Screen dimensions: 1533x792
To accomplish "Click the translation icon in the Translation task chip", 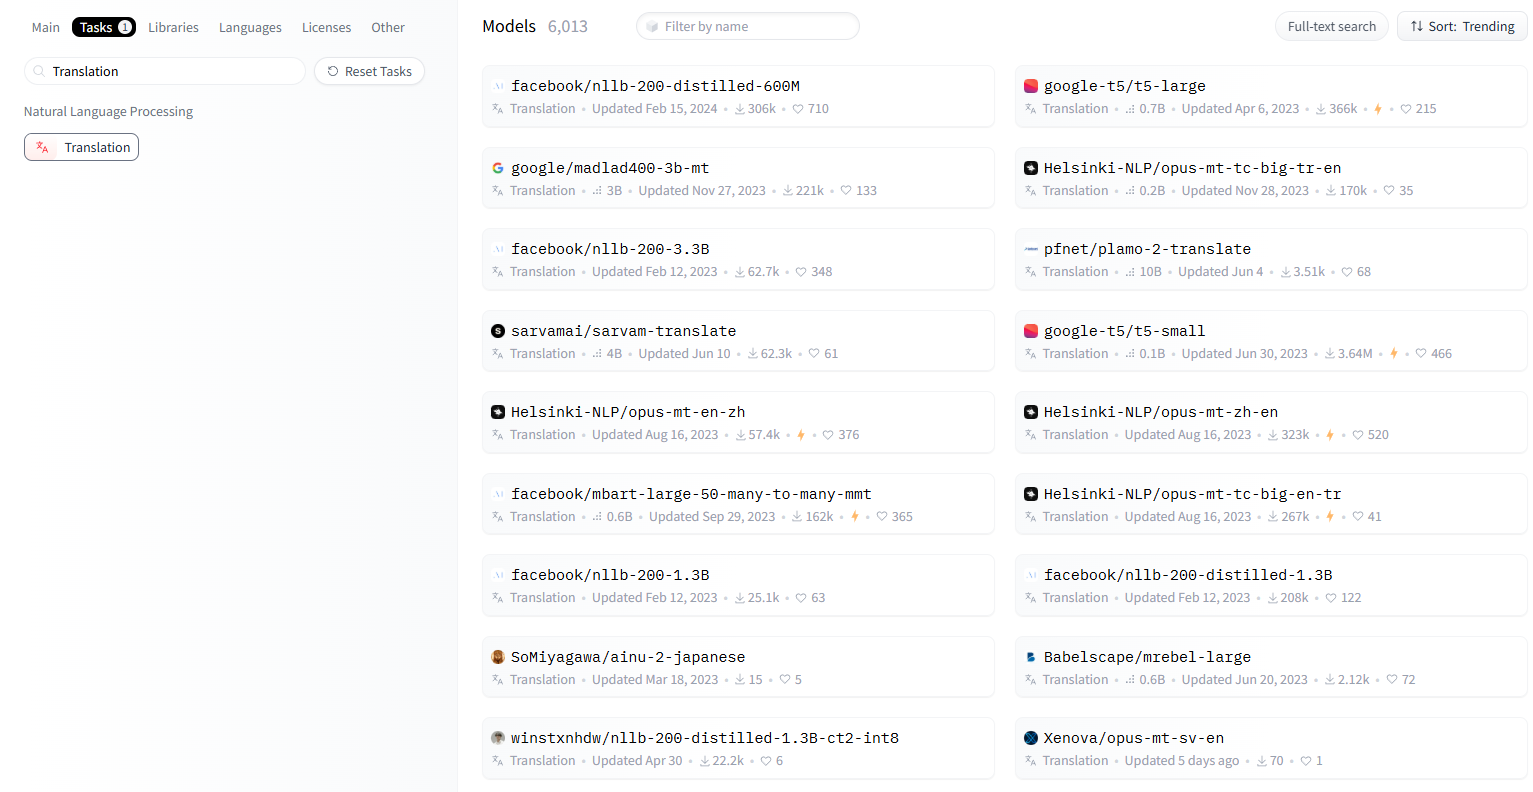I will pyautogui.click(x=42, y=147).
